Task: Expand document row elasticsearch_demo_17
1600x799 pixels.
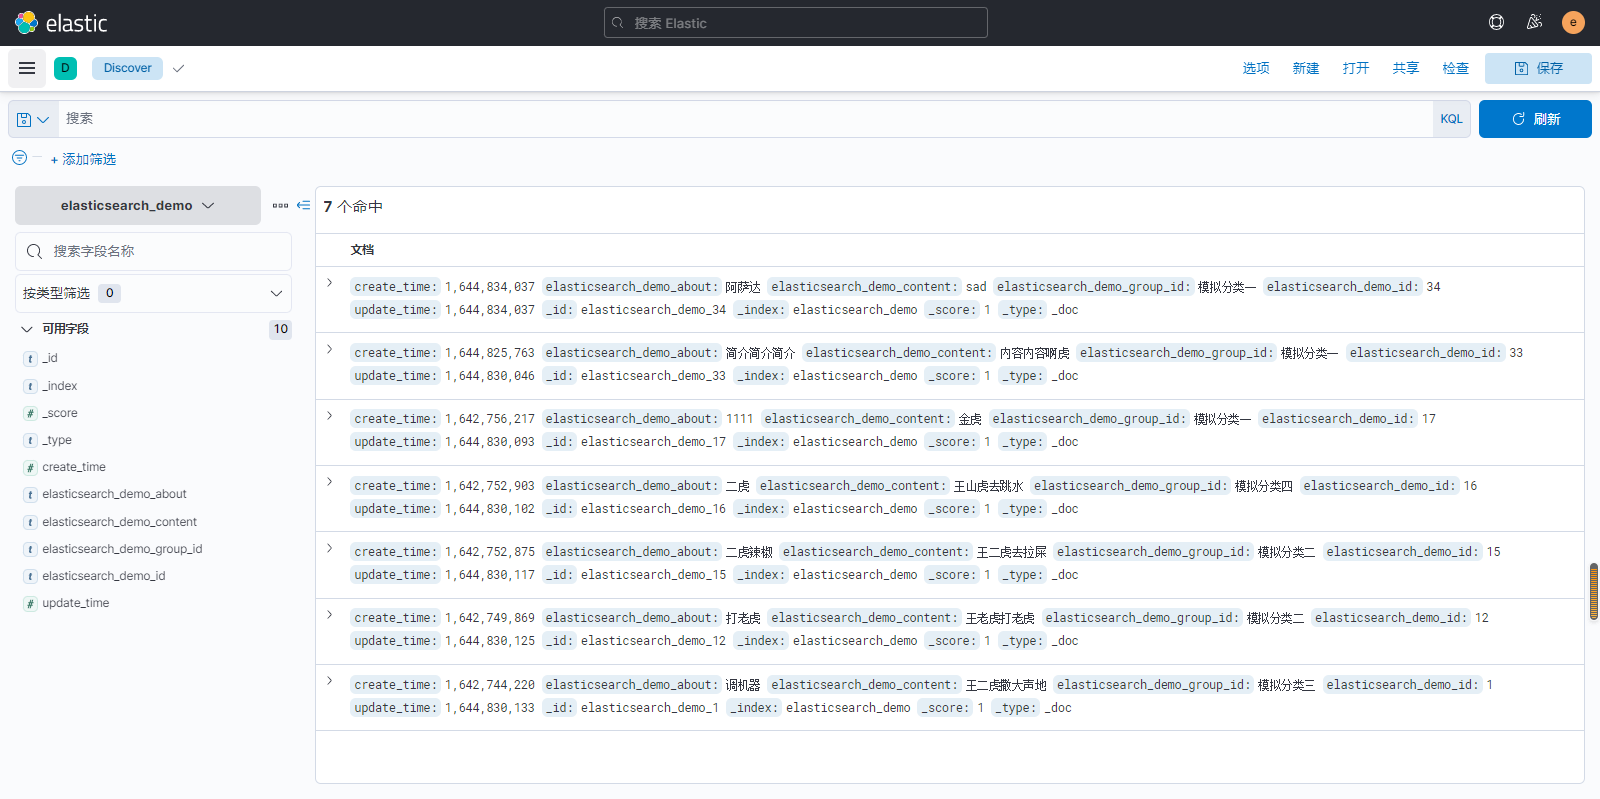Action: [x=330, y=415]
